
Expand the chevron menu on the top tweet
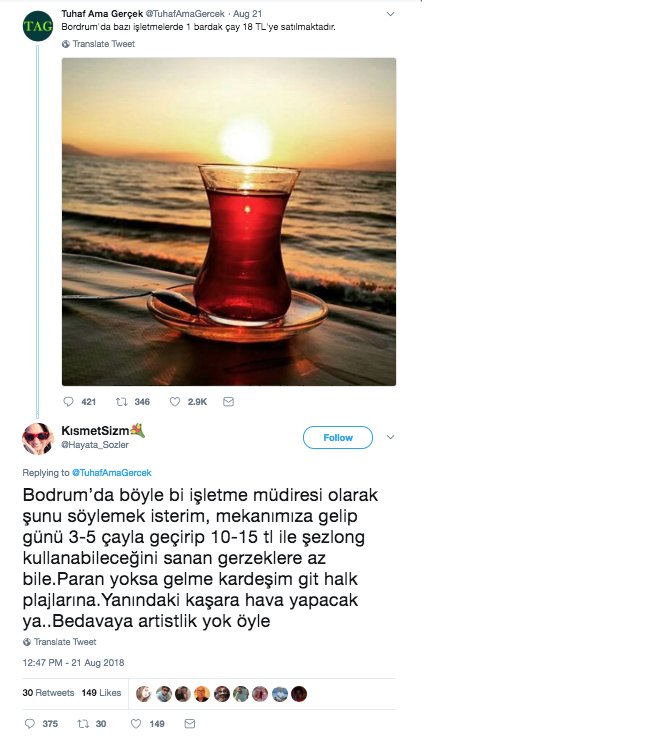(x=390, y=14)
